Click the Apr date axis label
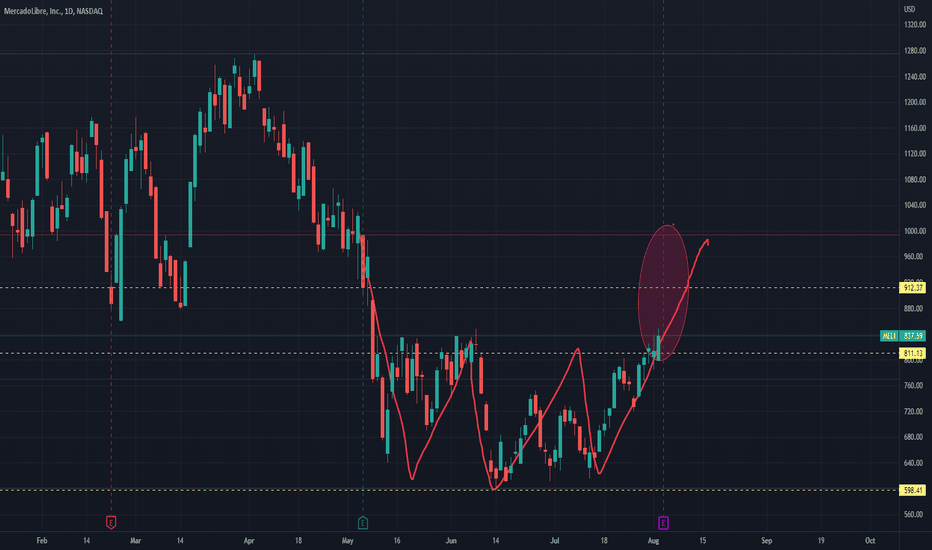The width and height of the screenshot is (932, 550). point(249,540)
